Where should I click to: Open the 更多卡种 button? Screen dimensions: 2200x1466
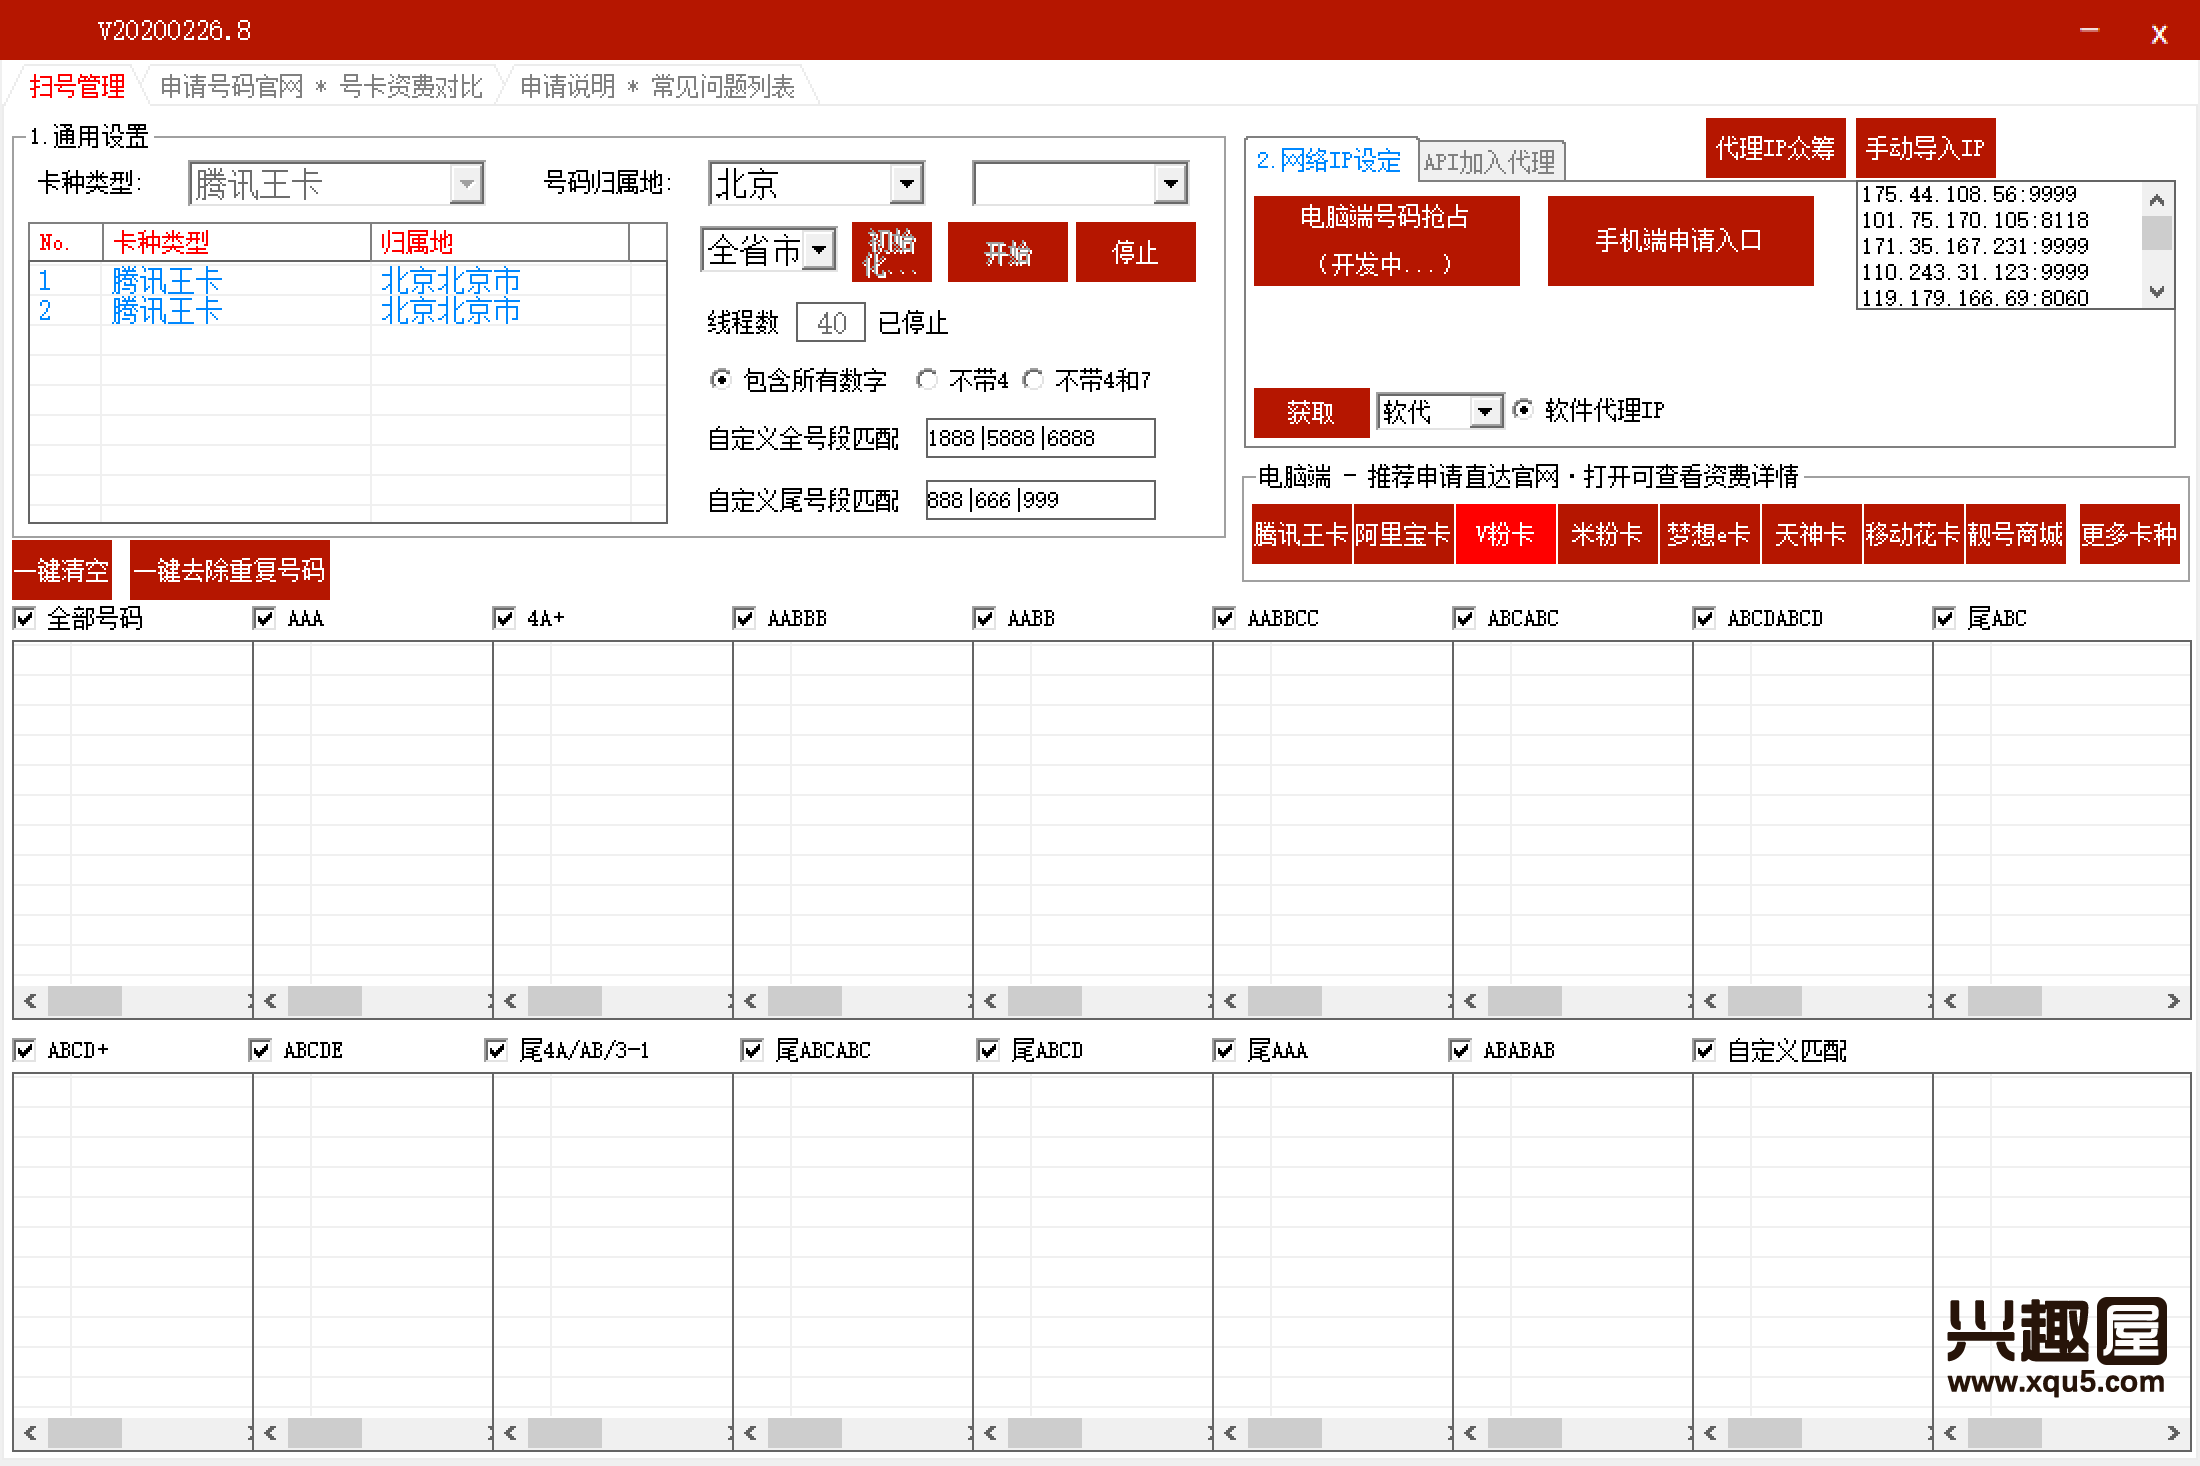tap(2129, 534)
